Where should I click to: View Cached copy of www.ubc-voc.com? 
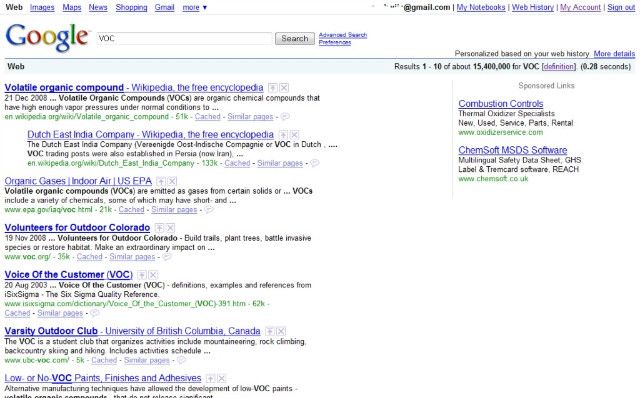104,360
